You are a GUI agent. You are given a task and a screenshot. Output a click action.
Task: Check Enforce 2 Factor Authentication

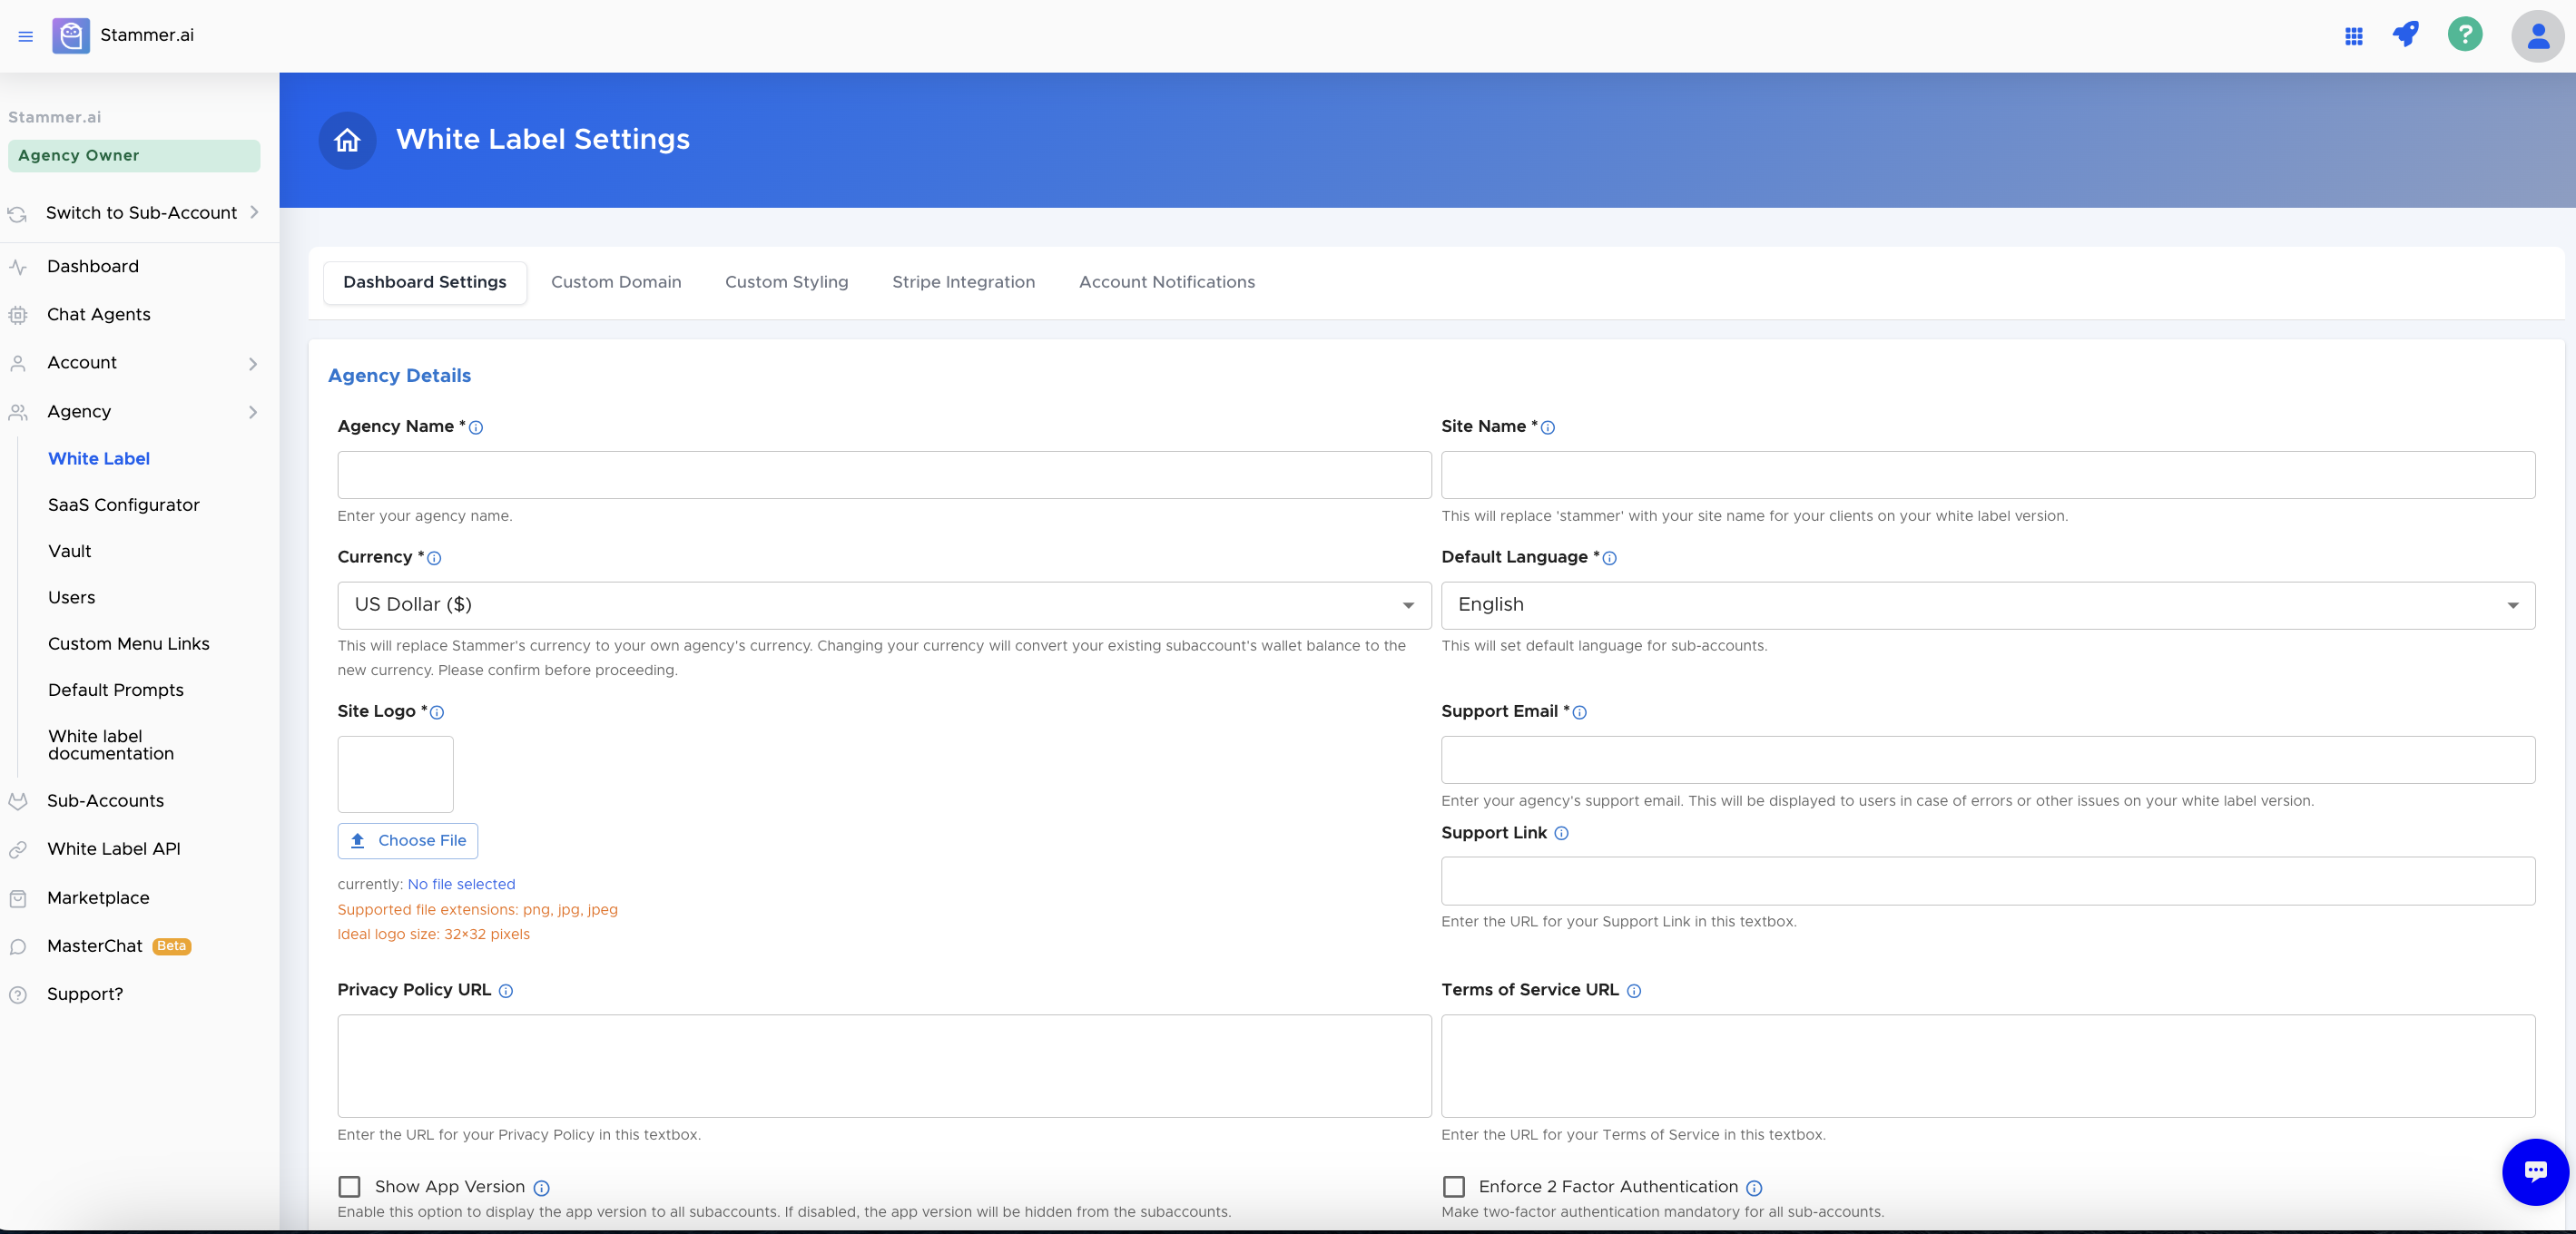coord(1454,1186)
